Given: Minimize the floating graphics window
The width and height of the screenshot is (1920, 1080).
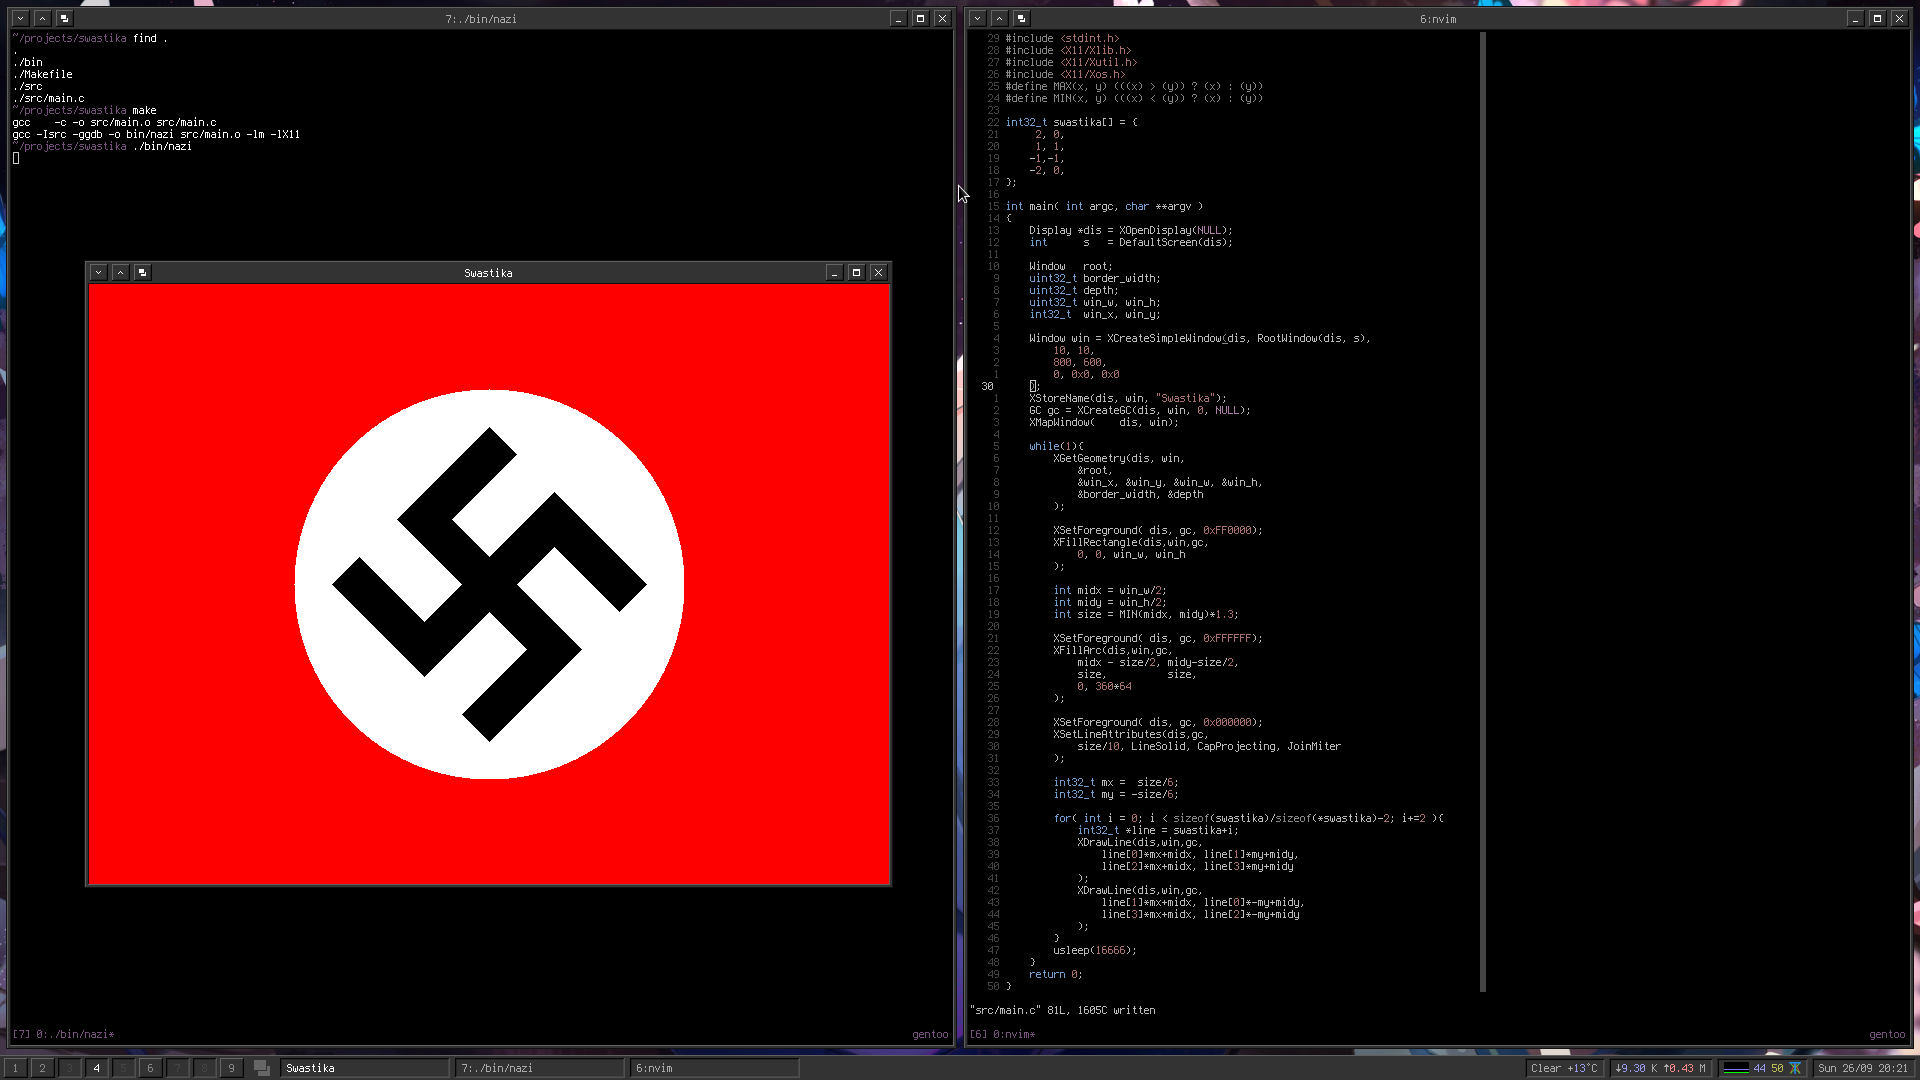Looking at the screenshot, I should click(834, 272).
